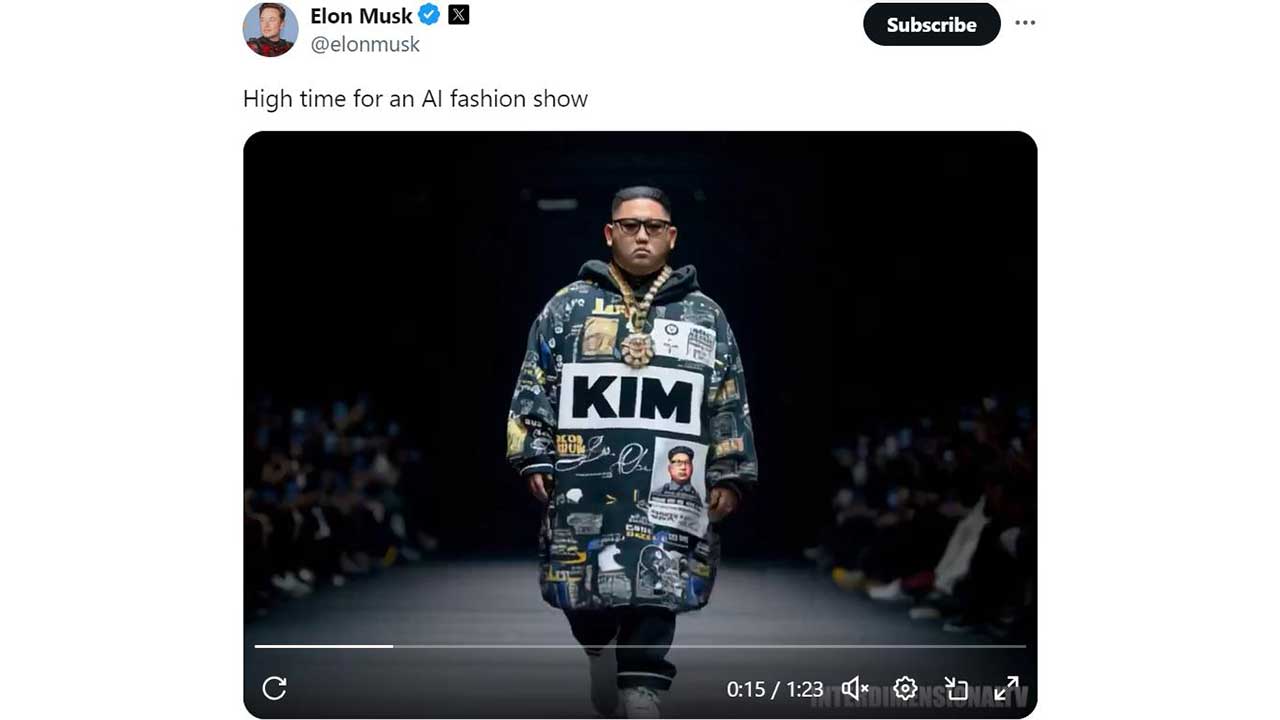
Task: Click the played white portion of the progress bar
Action: [324, 646]
